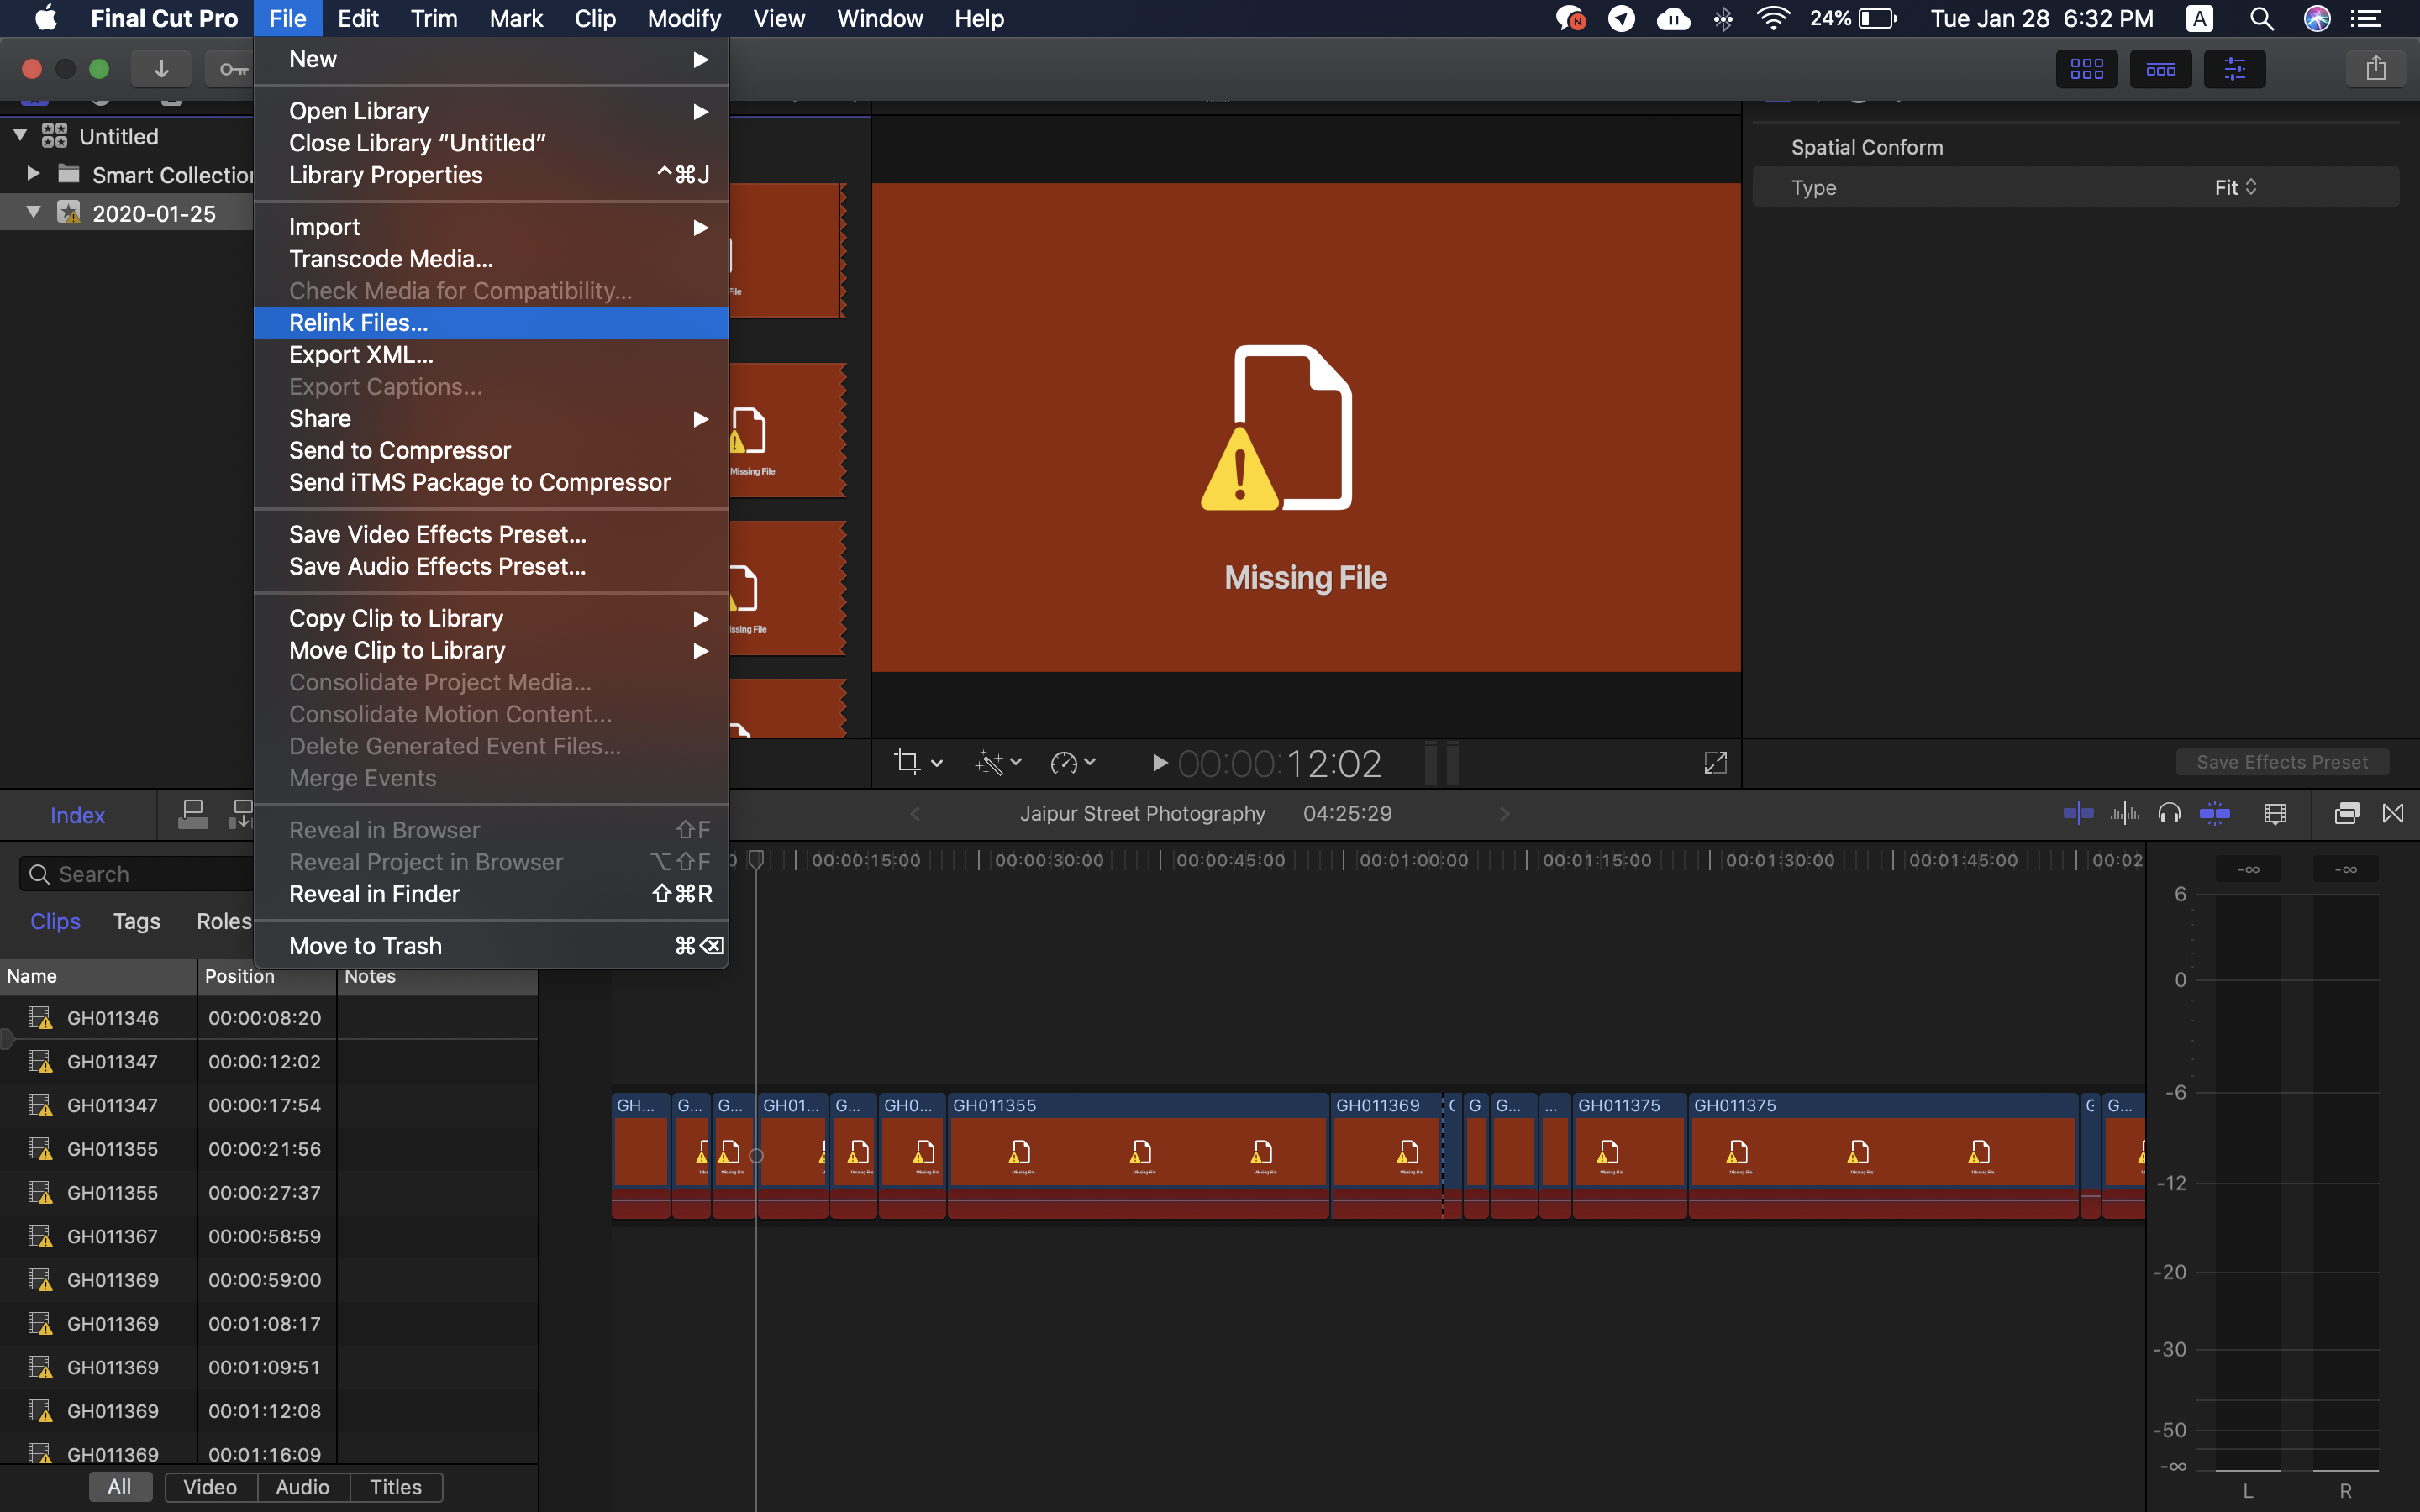This screenshot has height=1512, width=2420.
Task: Toggle snapping icon in timeline toolbar
Action: (2215, 814)
